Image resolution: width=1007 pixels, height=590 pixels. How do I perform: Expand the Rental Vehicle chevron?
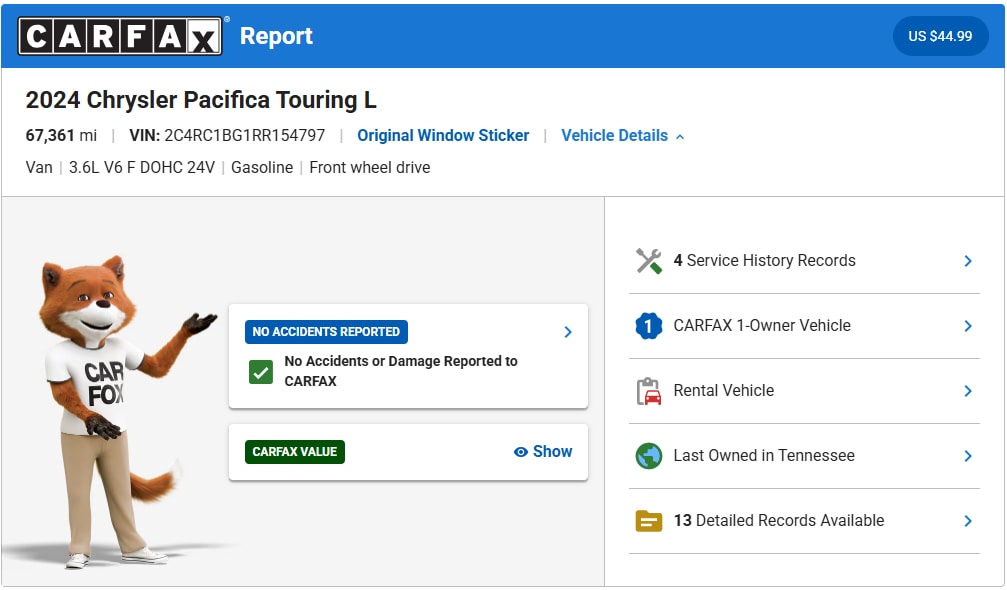click(x=968, y=391)
